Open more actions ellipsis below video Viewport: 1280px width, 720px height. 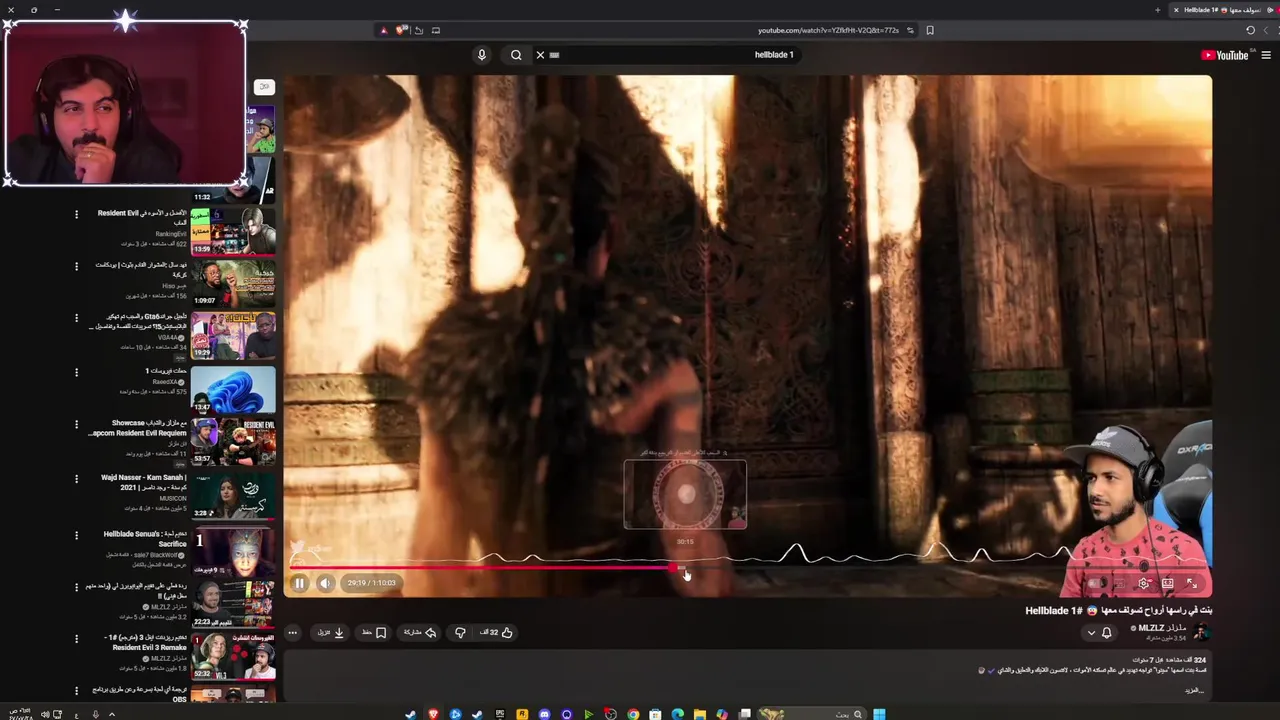click(292, 632)
